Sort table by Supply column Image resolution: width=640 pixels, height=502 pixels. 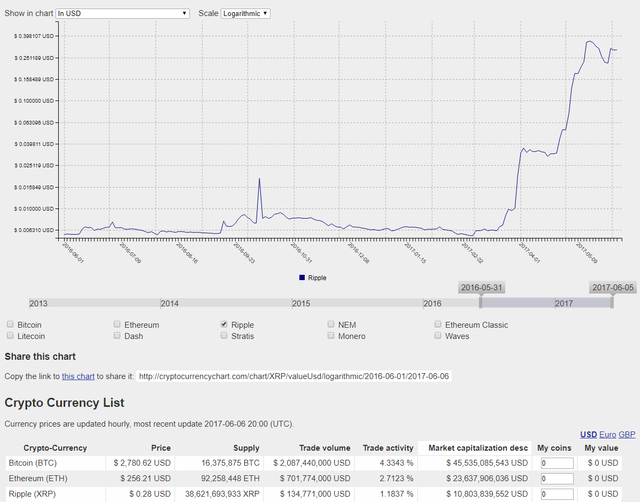click(x=246, y=448)
